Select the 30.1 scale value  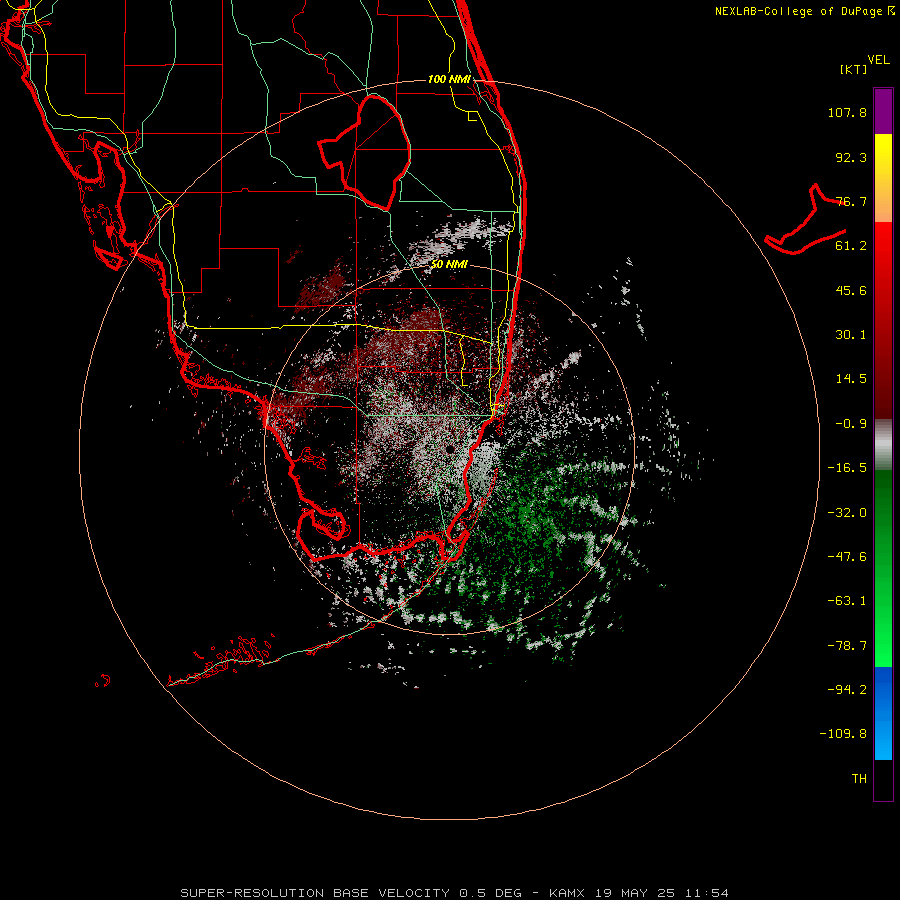click(x=851, y=335)
